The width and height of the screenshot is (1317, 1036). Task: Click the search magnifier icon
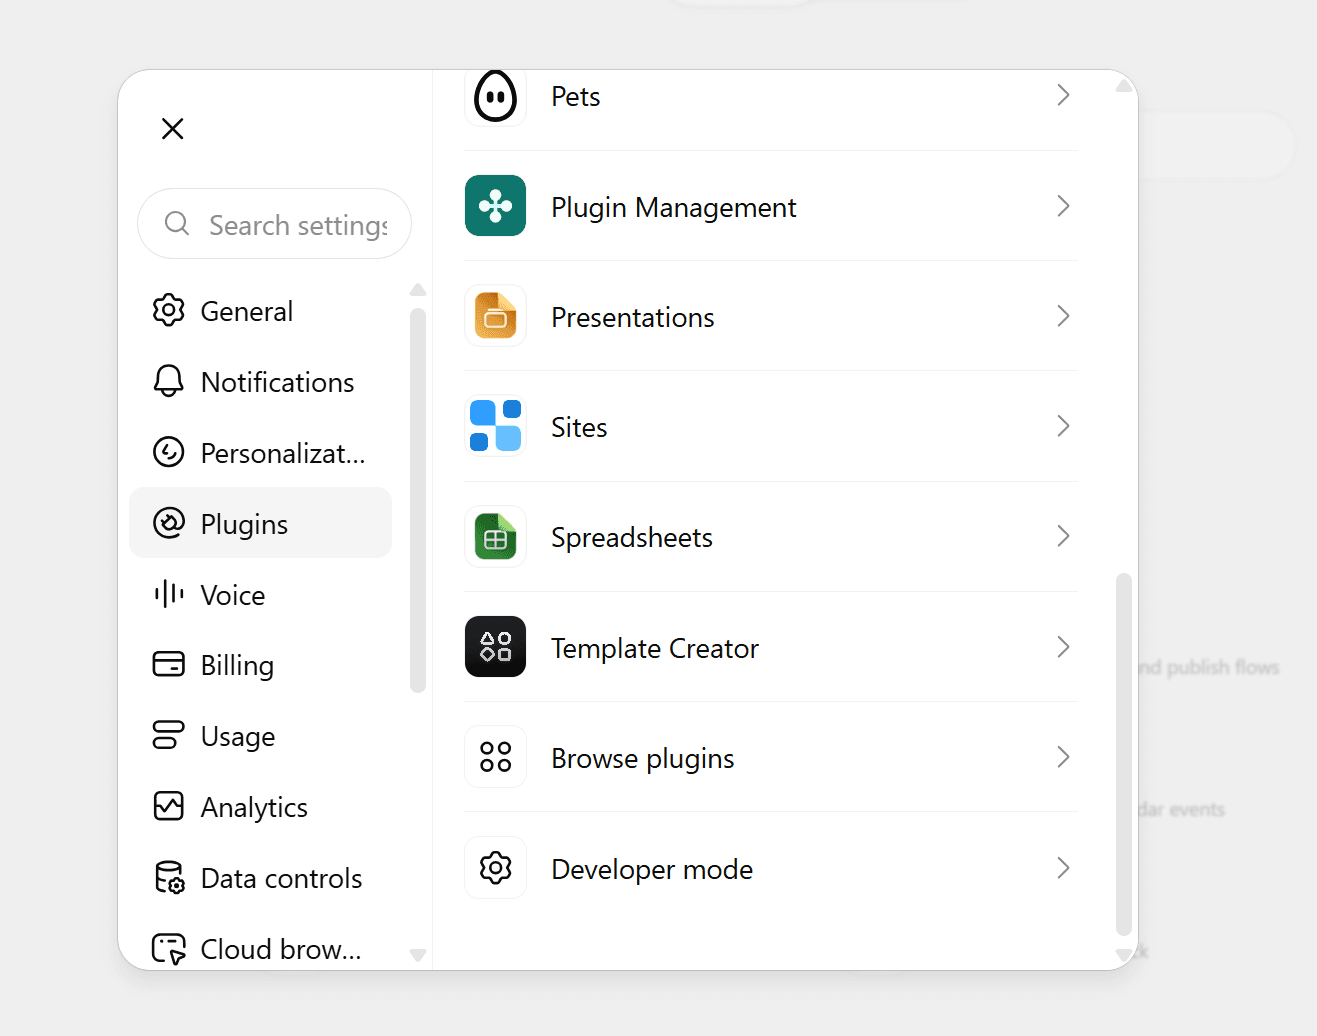(177, 223)
